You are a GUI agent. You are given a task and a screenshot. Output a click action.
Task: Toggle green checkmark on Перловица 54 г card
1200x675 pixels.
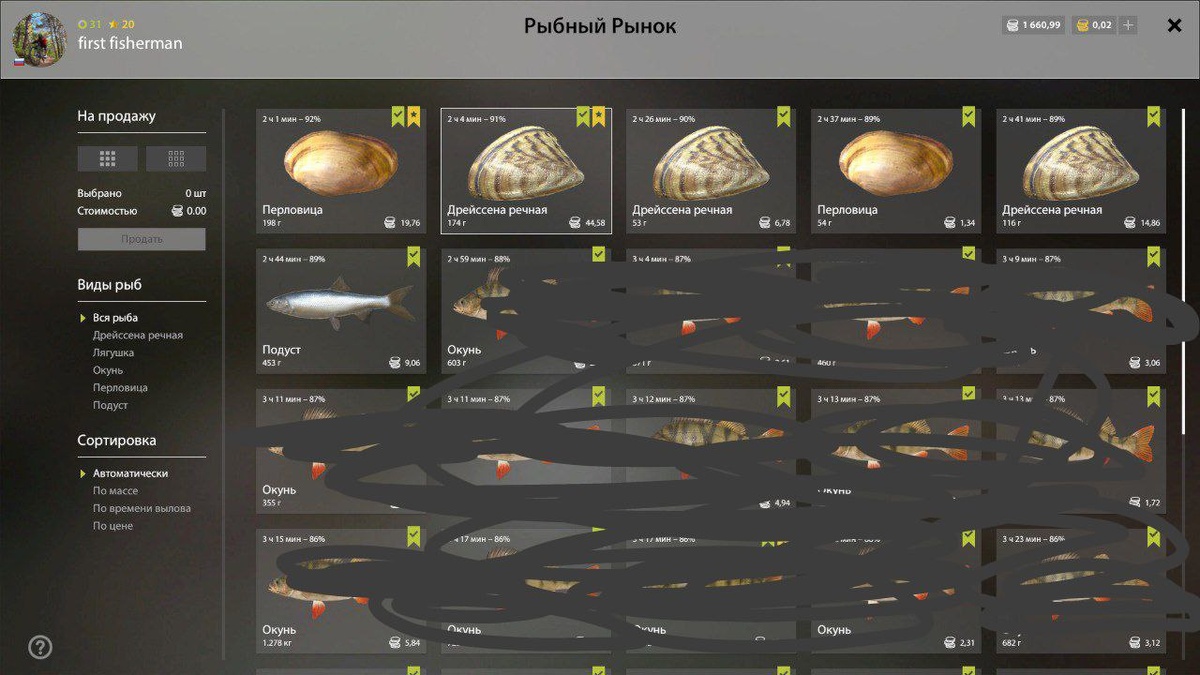969,118
